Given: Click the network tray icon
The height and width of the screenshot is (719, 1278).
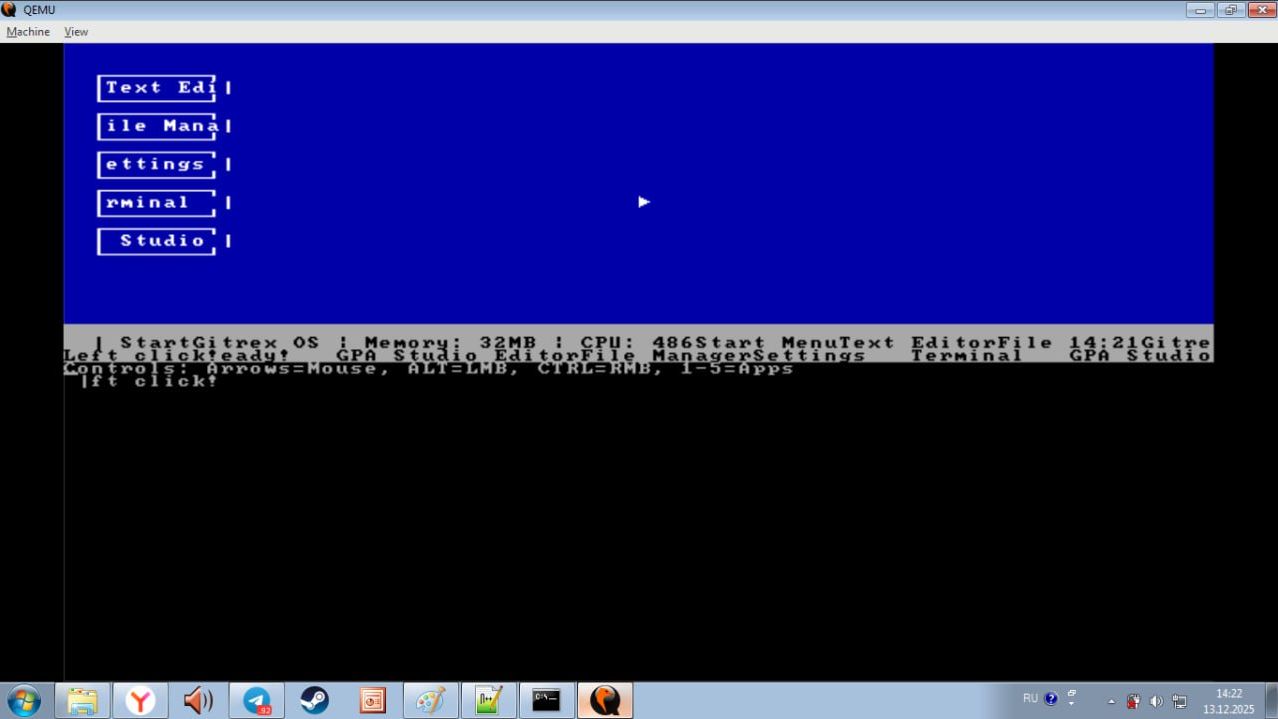Looking at the screenshot, I should (x=1179, y=702).
